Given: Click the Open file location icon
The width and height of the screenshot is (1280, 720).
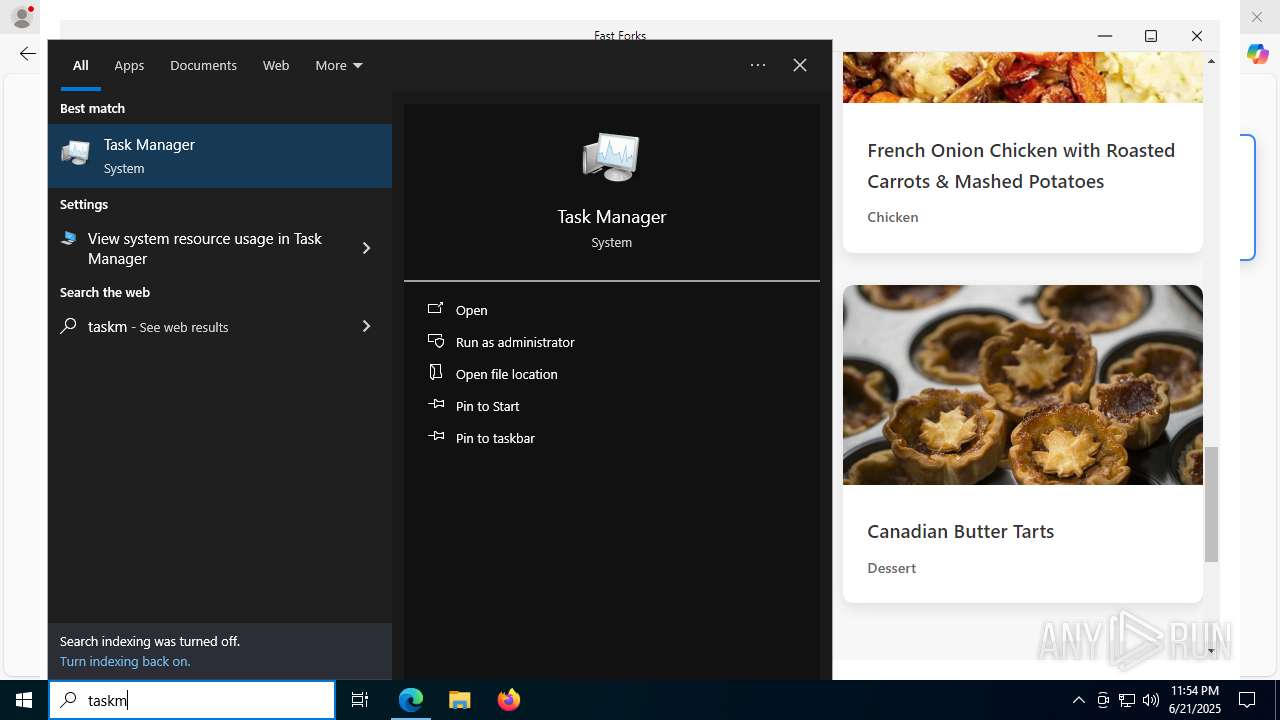Looking at the screenshot, I should coord(436,373).
